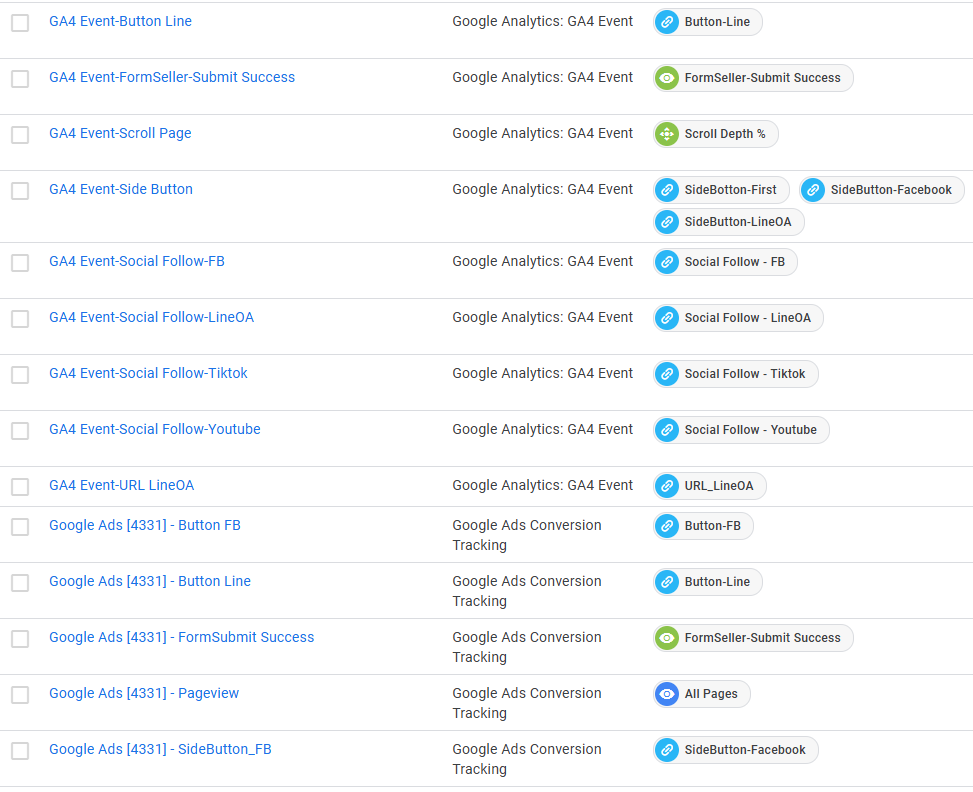The width and height of the screenshot is (973, 792).
Task: Click the Button-FB trigger link icon
Action: tap(667, 526)
